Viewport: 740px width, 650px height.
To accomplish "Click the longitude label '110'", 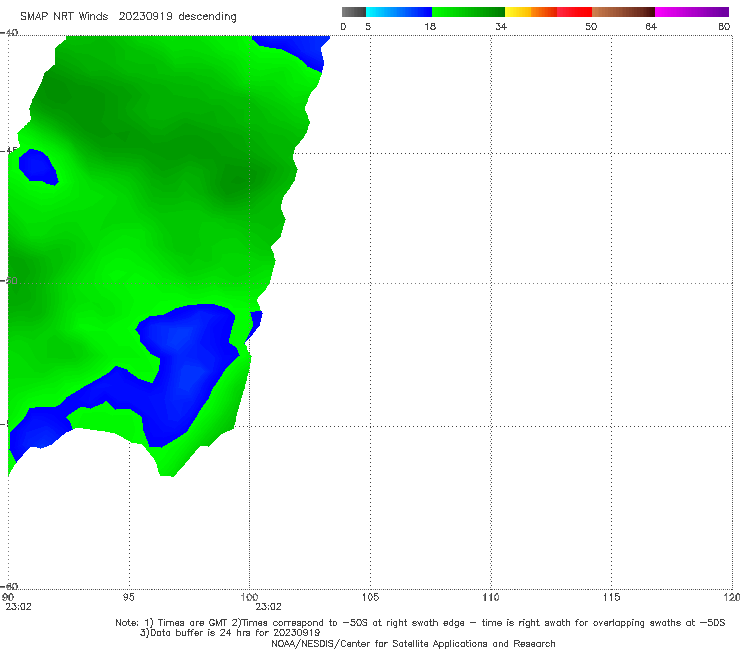I will (491, 597).
